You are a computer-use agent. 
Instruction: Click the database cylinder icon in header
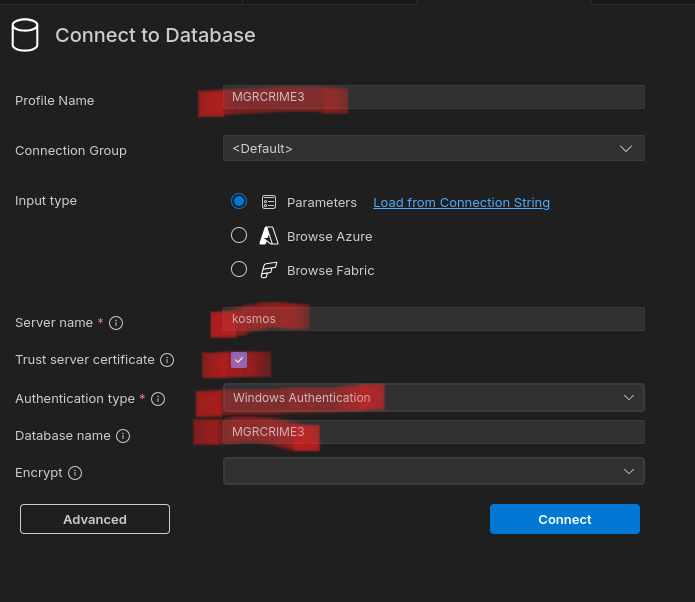click(x=24, y=35)
